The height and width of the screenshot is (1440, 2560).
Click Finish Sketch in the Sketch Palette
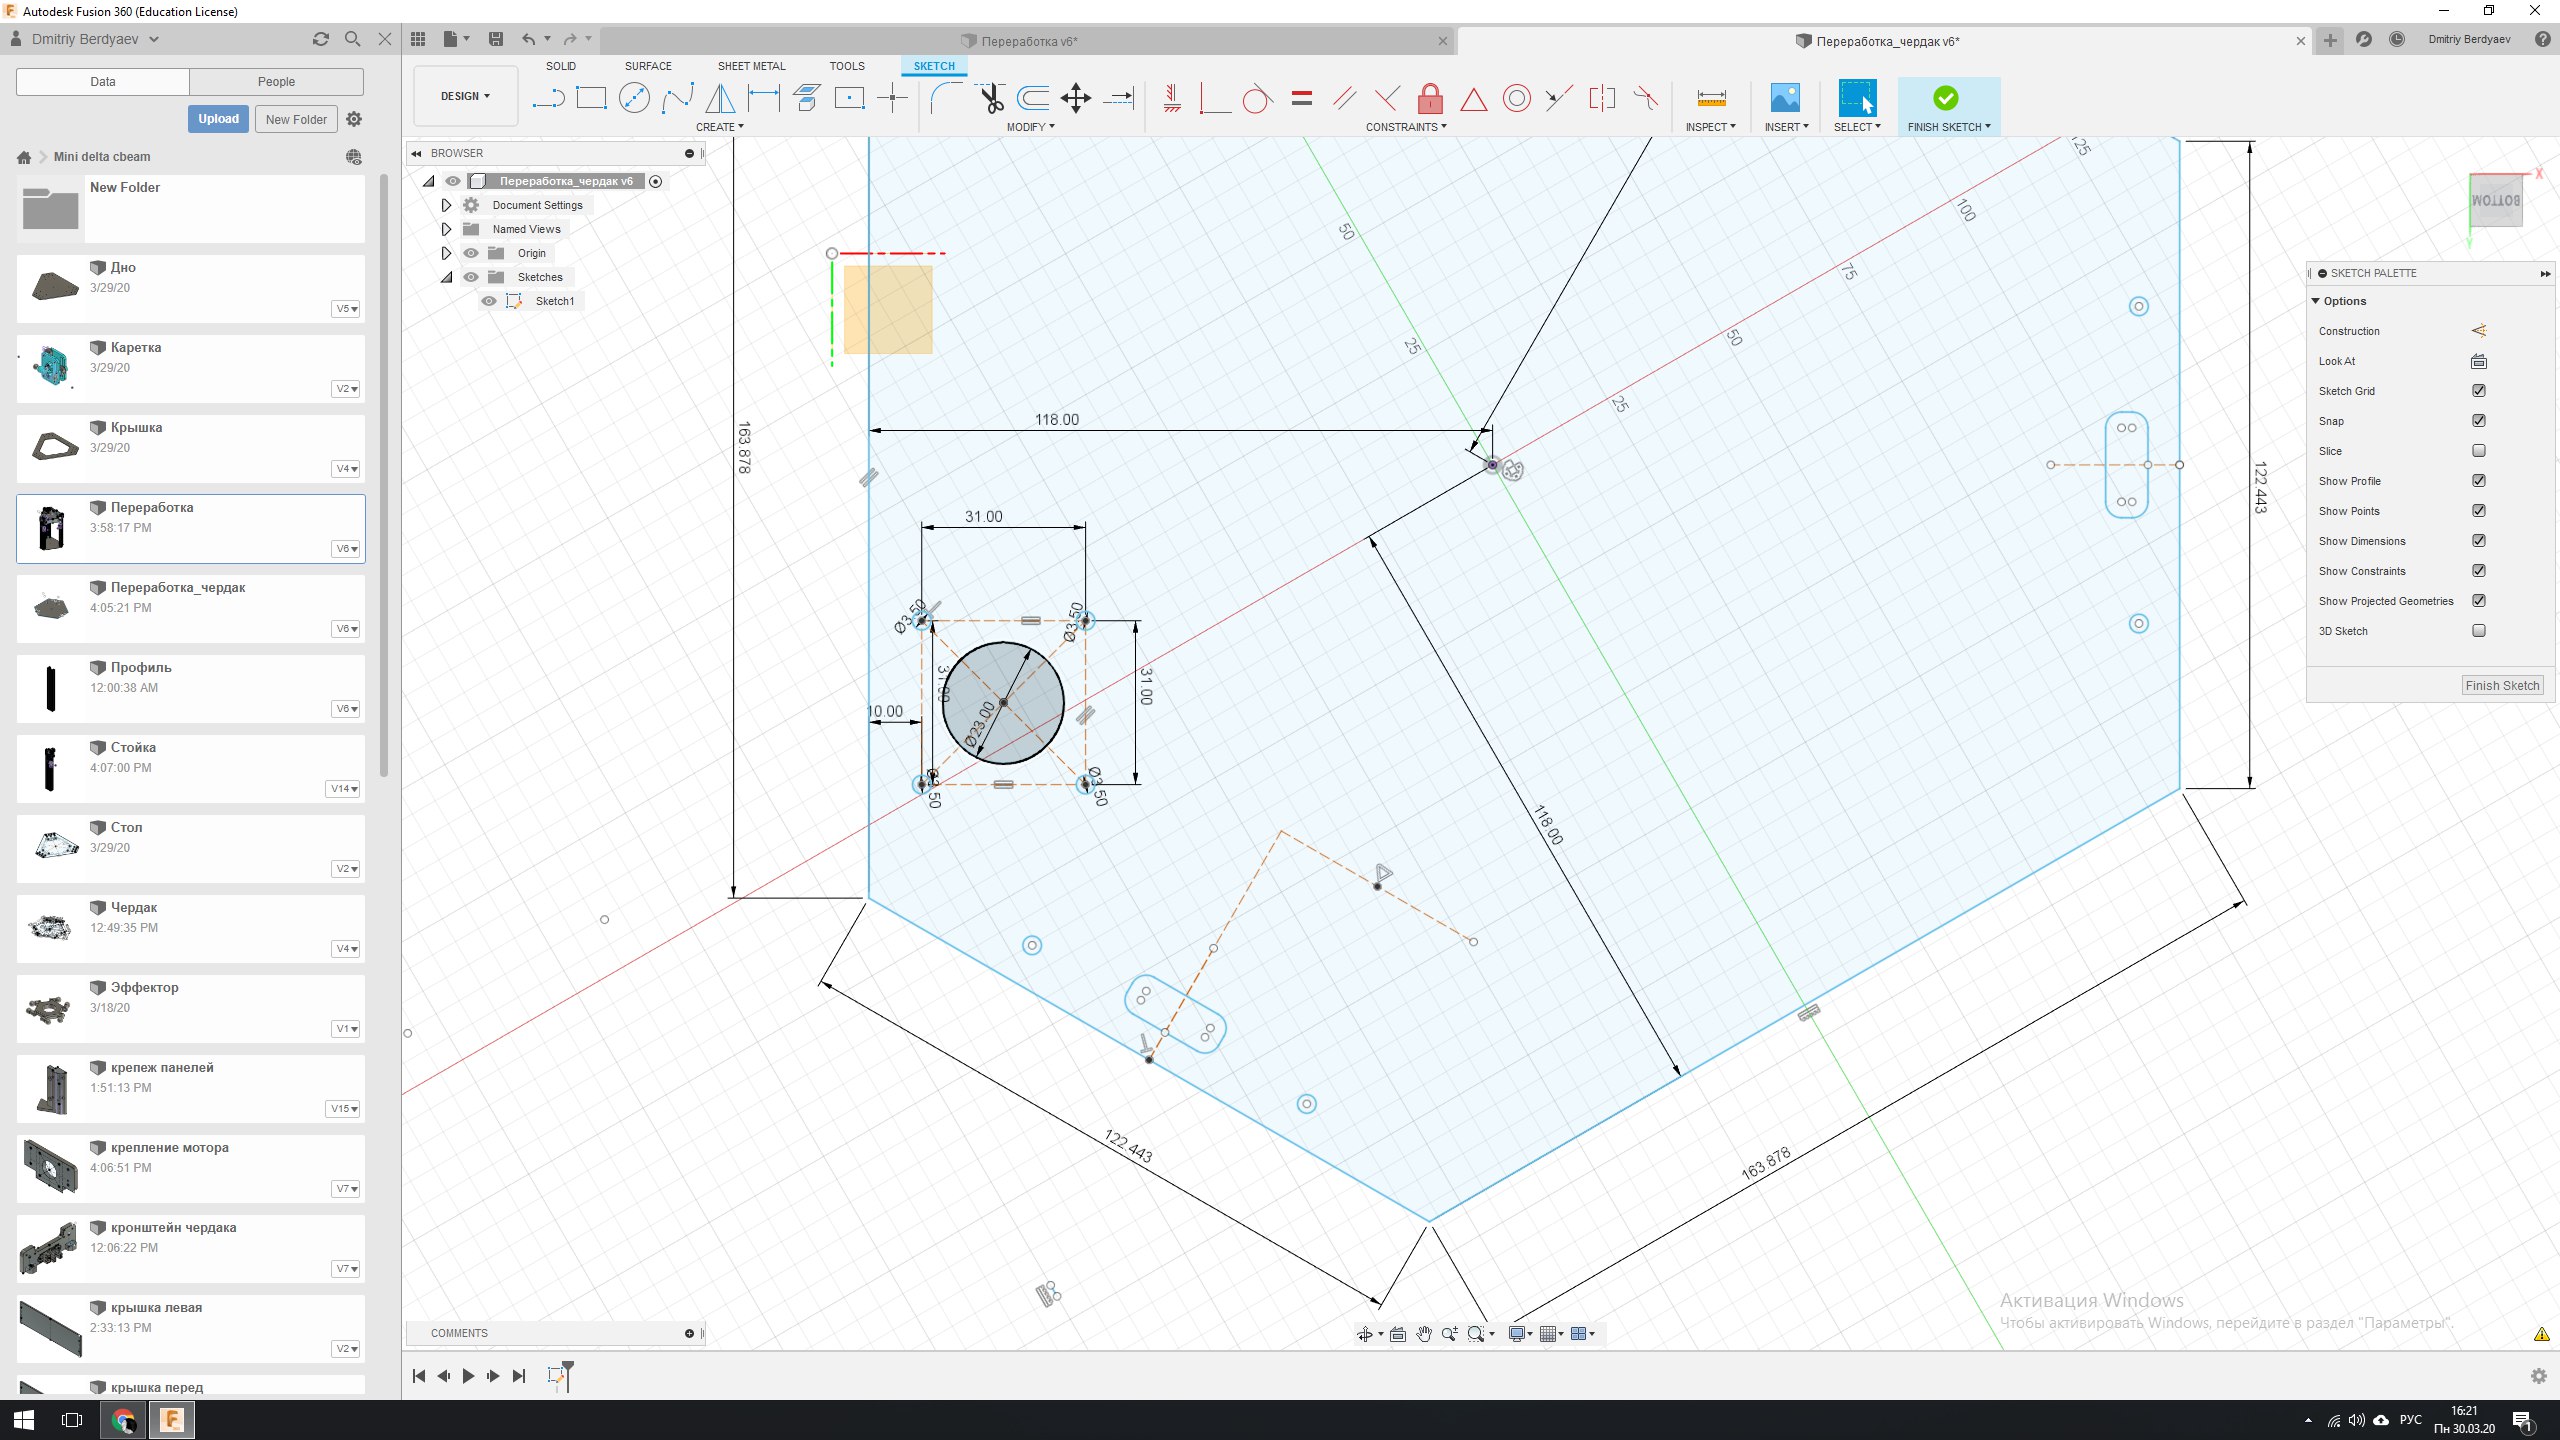tap(2501, 686)
